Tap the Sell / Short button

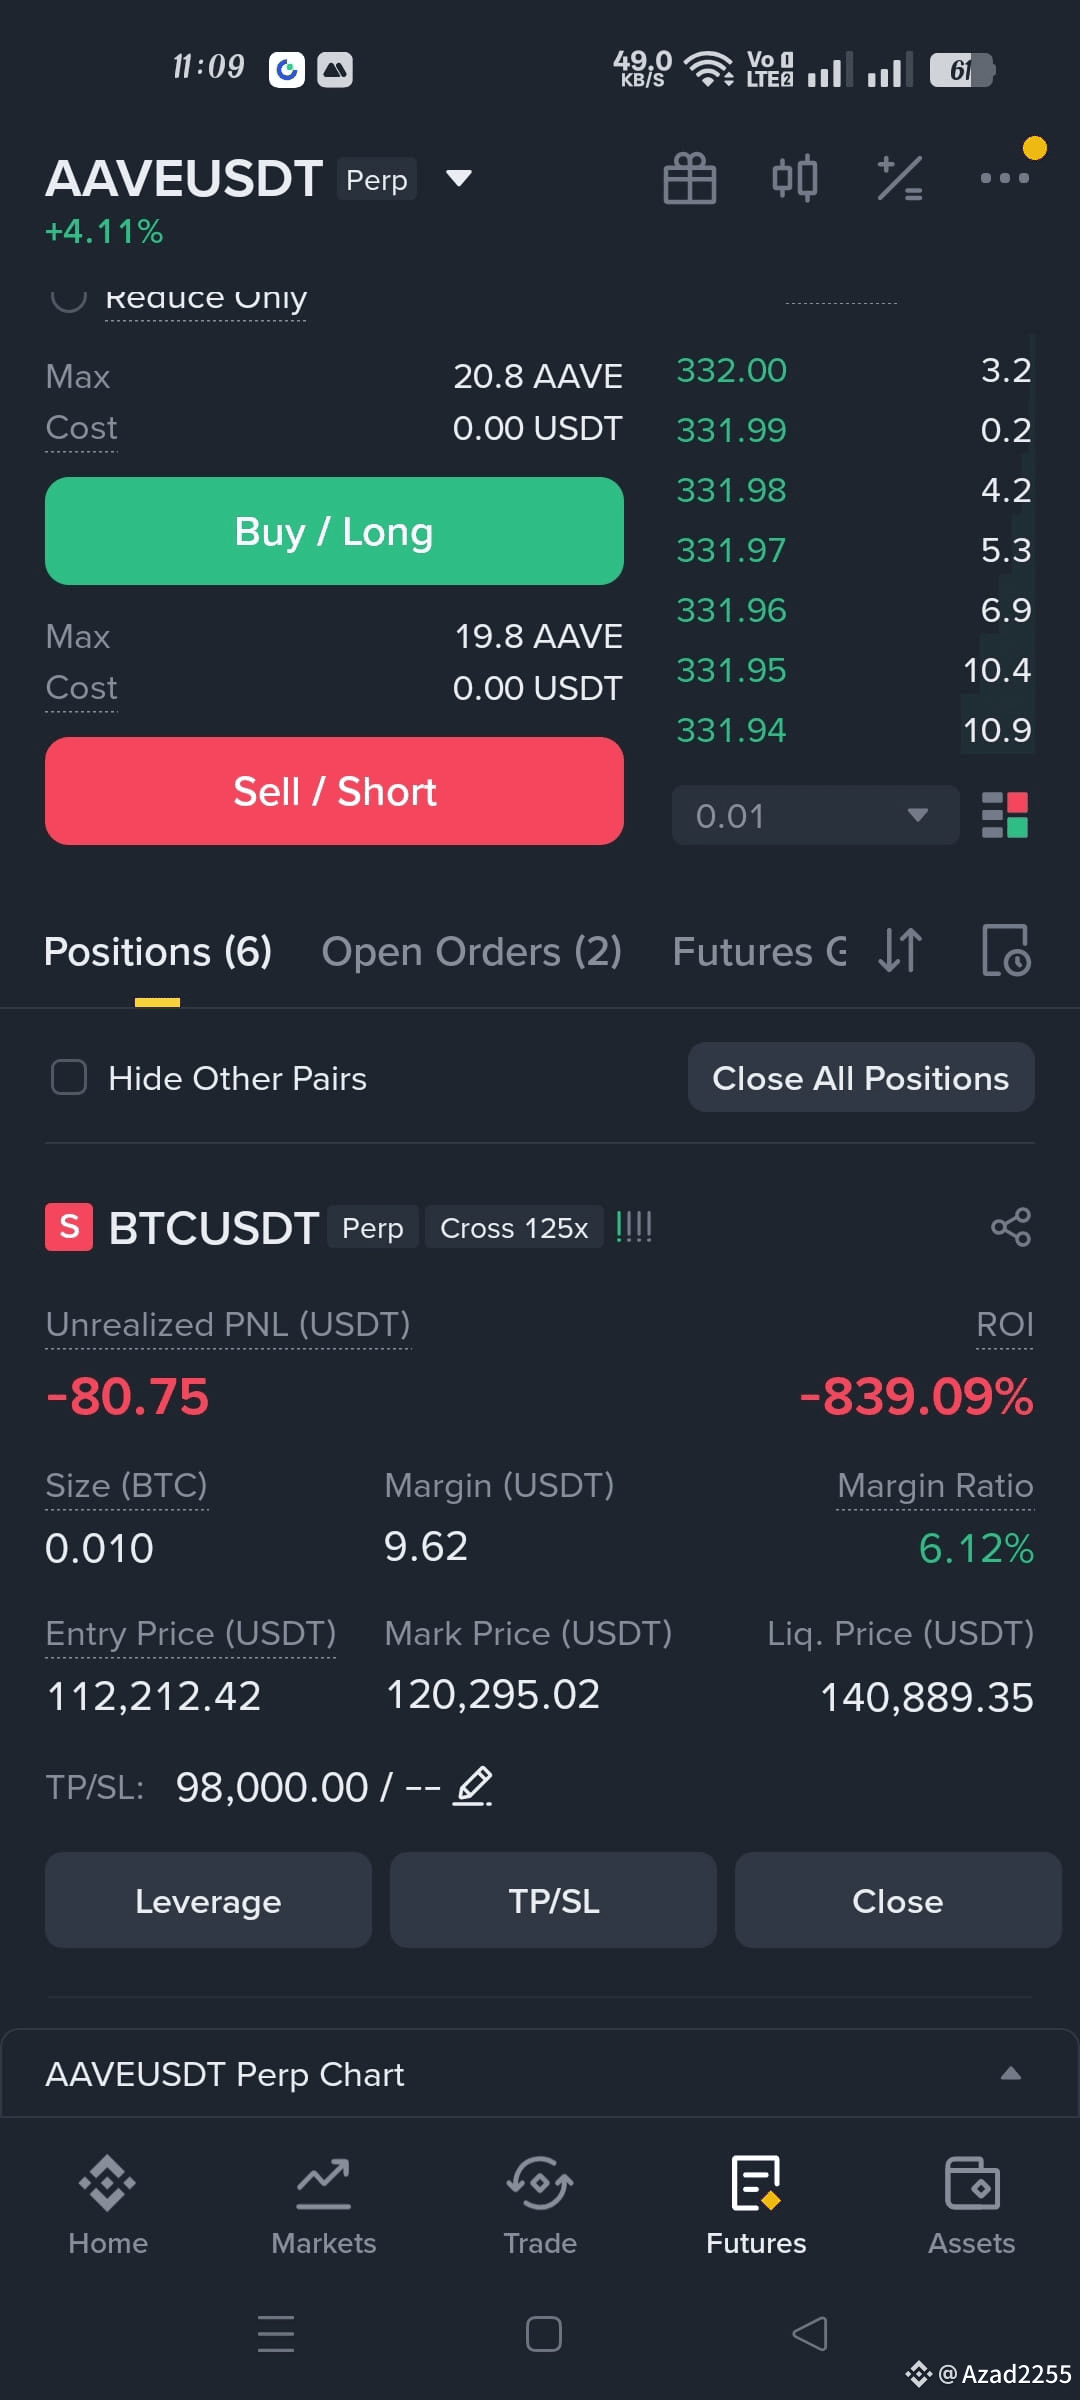click(334, 791)
